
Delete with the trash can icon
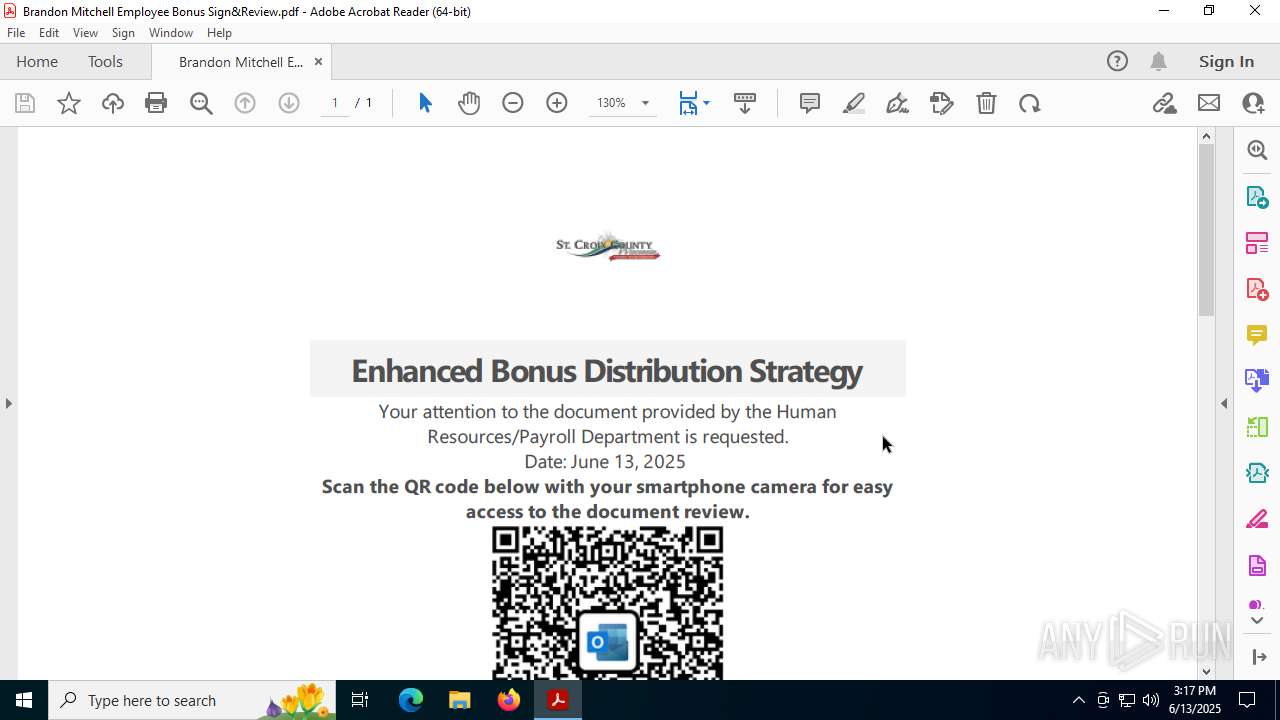pyautogui.click(x=986, y=103)
